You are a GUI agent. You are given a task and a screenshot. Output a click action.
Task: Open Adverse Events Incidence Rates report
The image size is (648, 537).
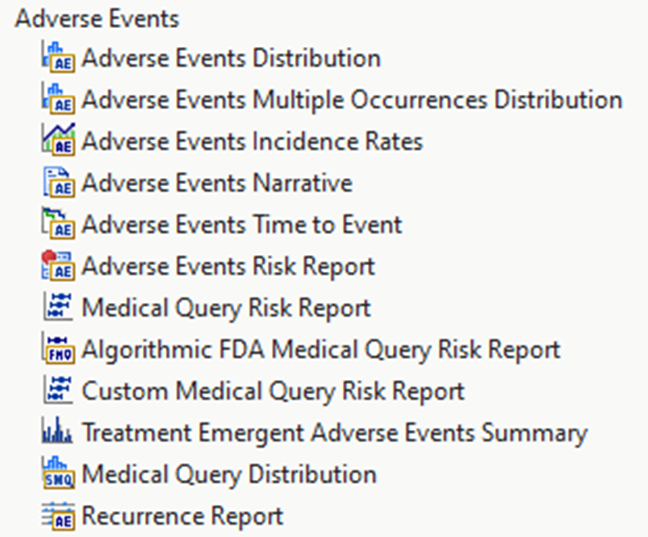[x=252, y=142]
